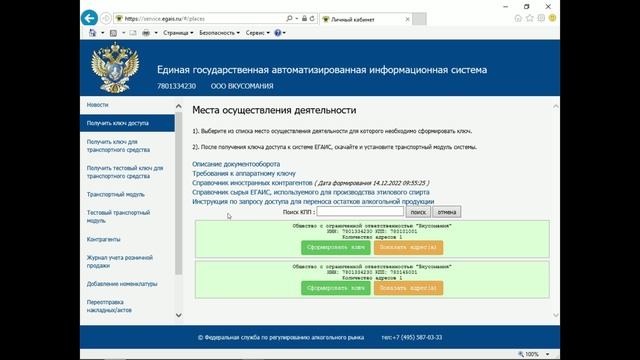Click the security lock icon in address bar
This screenshot has width=640, height=360.
(x=304, y=18)
